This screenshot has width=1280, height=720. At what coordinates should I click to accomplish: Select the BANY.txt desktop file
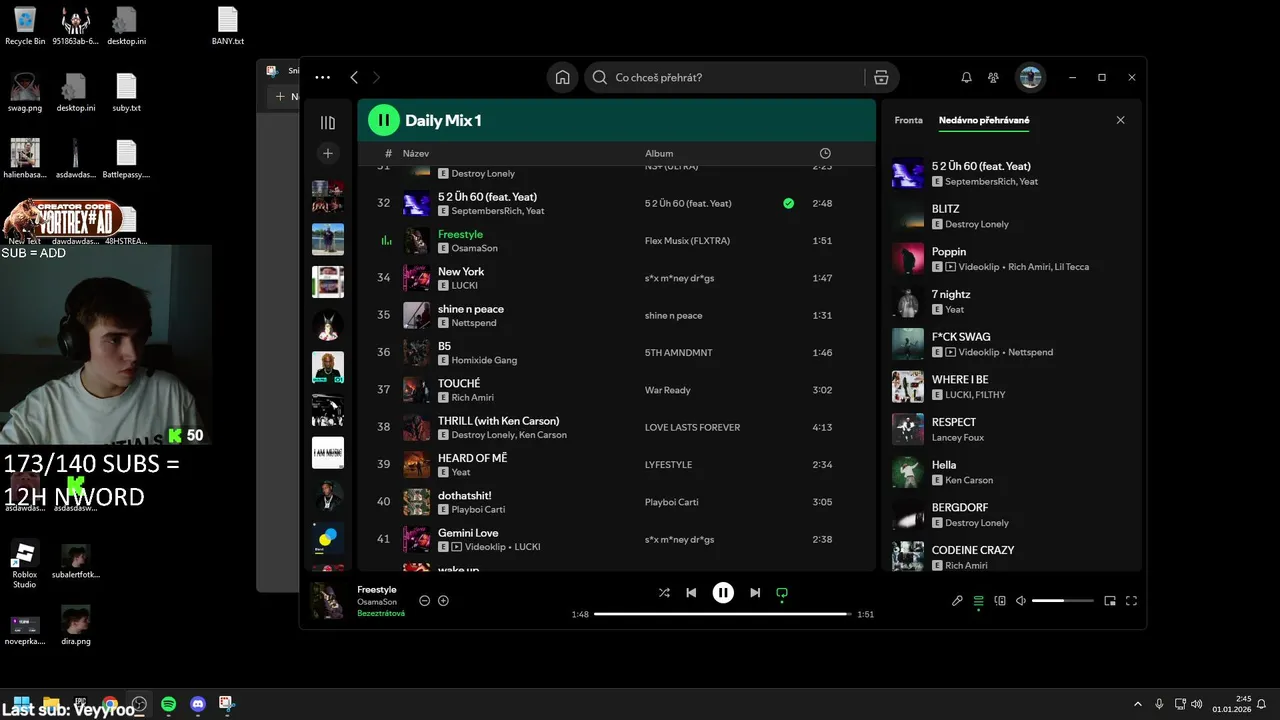click(x=228, y=26)
